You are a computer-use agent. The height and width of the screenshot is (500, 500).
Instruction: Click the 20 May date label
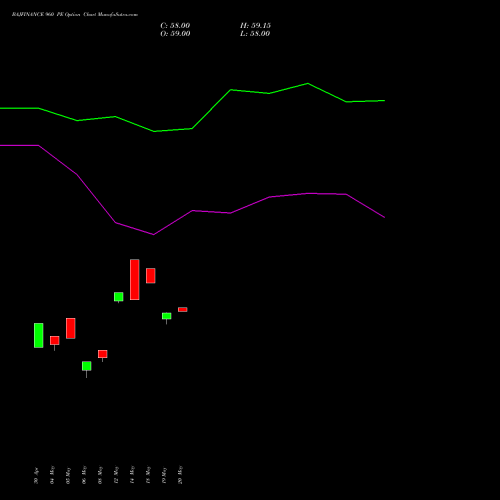click(x=180, y=475)
